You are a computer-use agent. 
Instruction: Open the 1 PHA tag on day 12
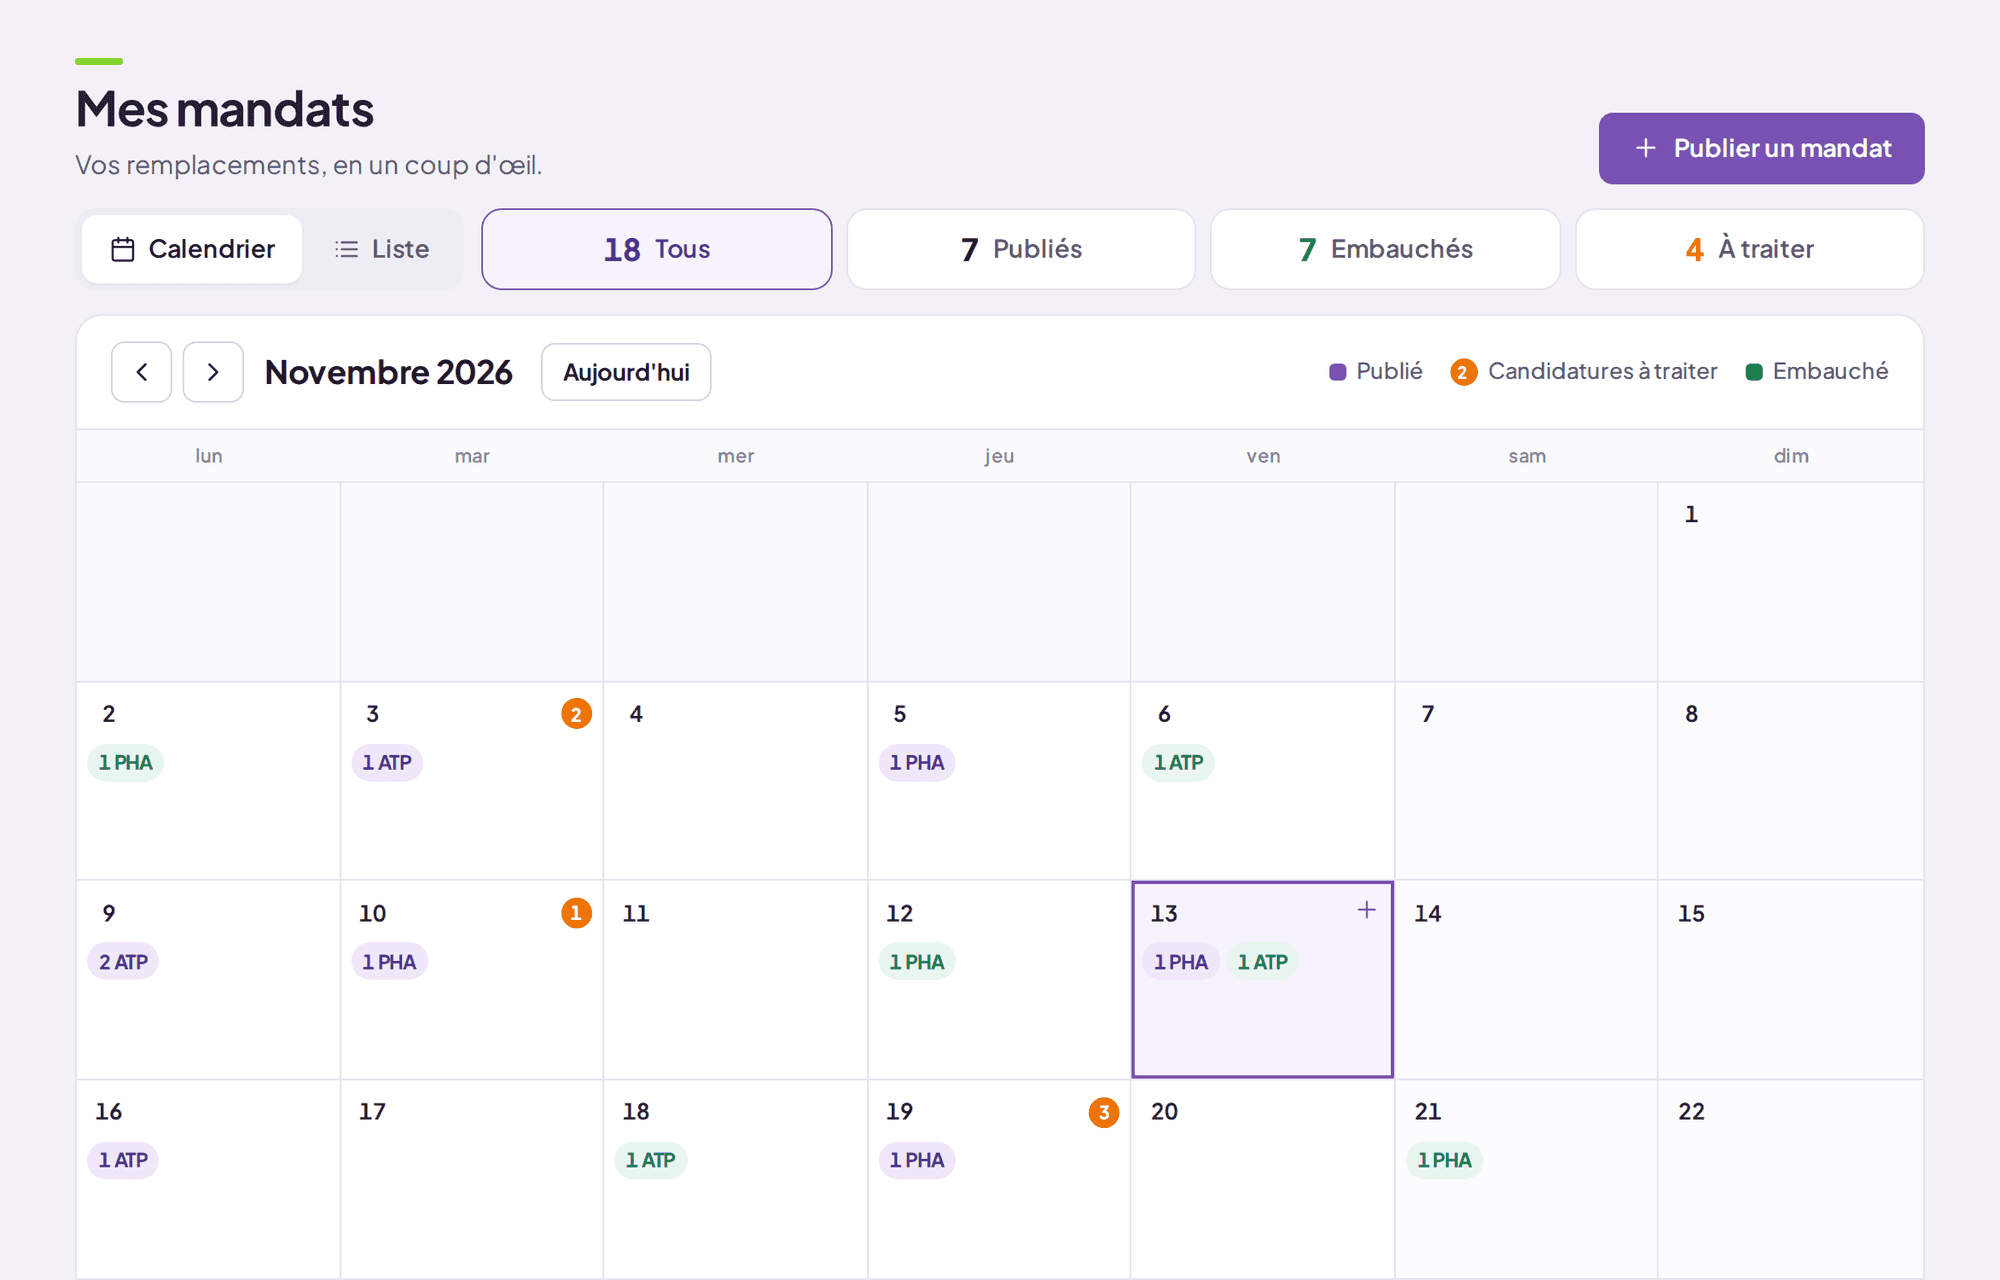[917, 962]
